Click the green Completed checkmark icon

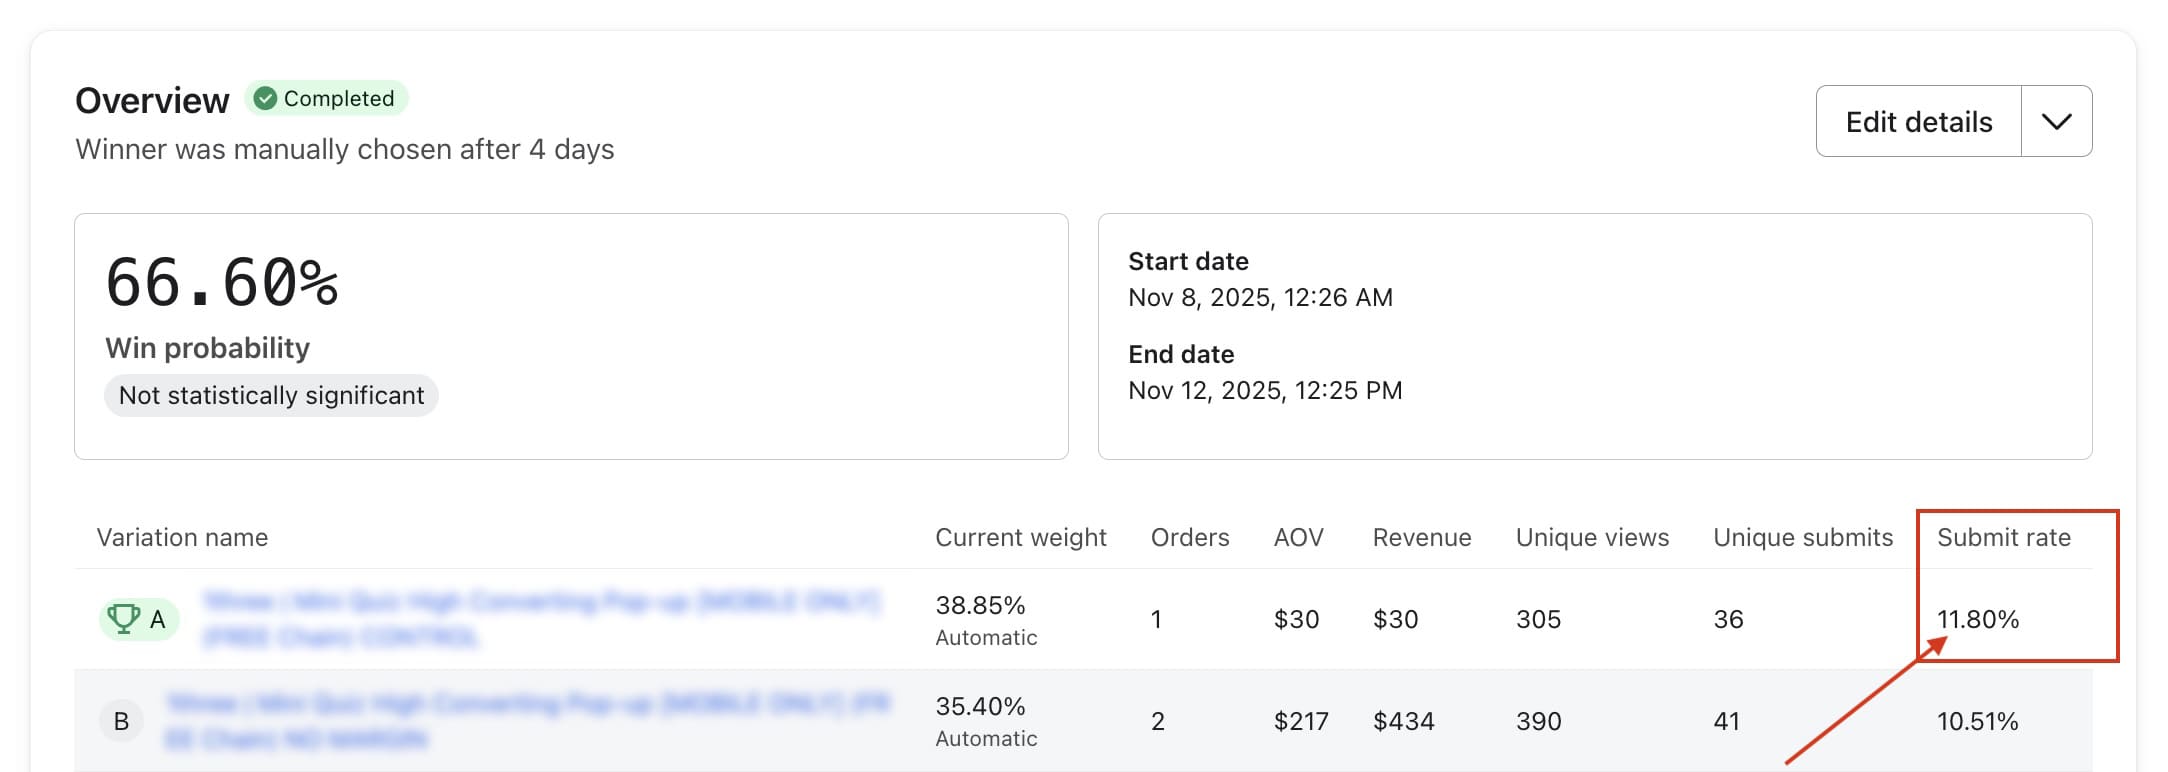[x=265, y=98]
